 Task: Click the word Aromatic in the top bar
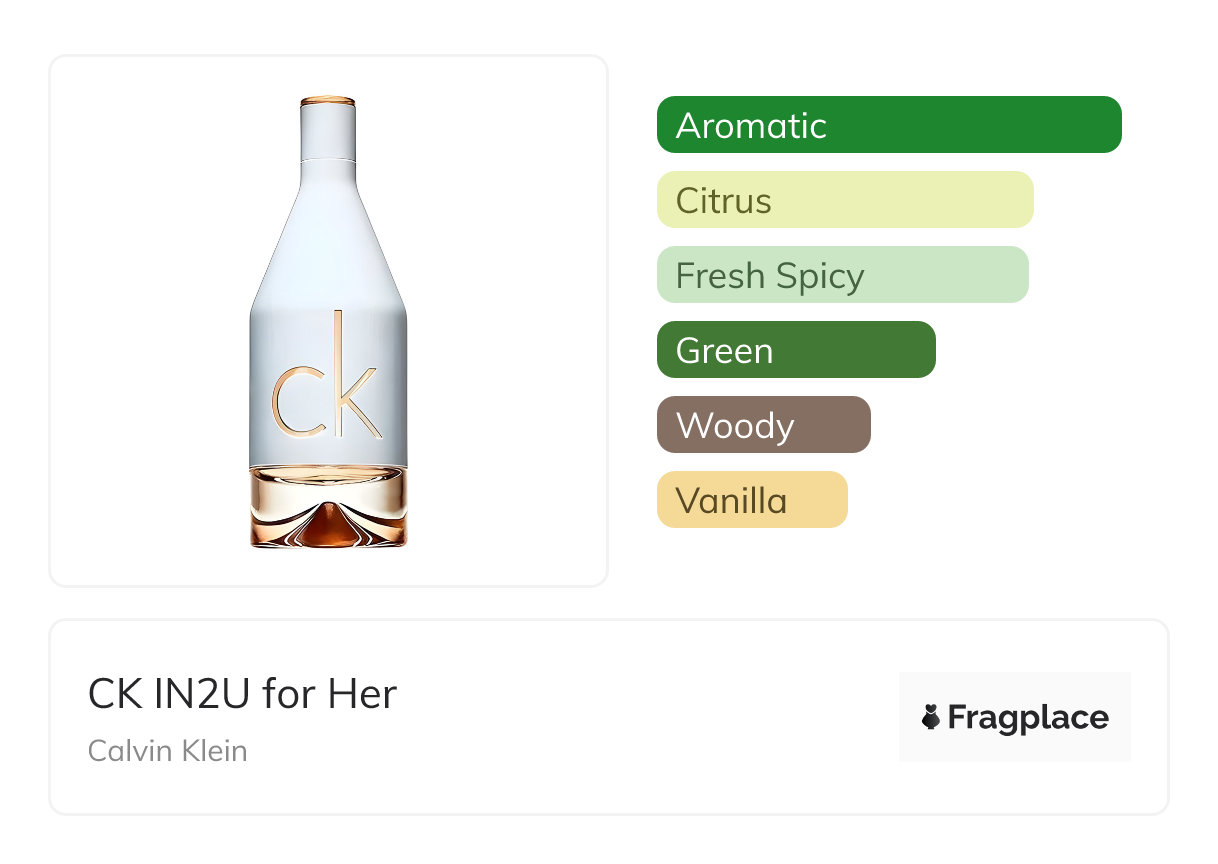tap(752, 126)
